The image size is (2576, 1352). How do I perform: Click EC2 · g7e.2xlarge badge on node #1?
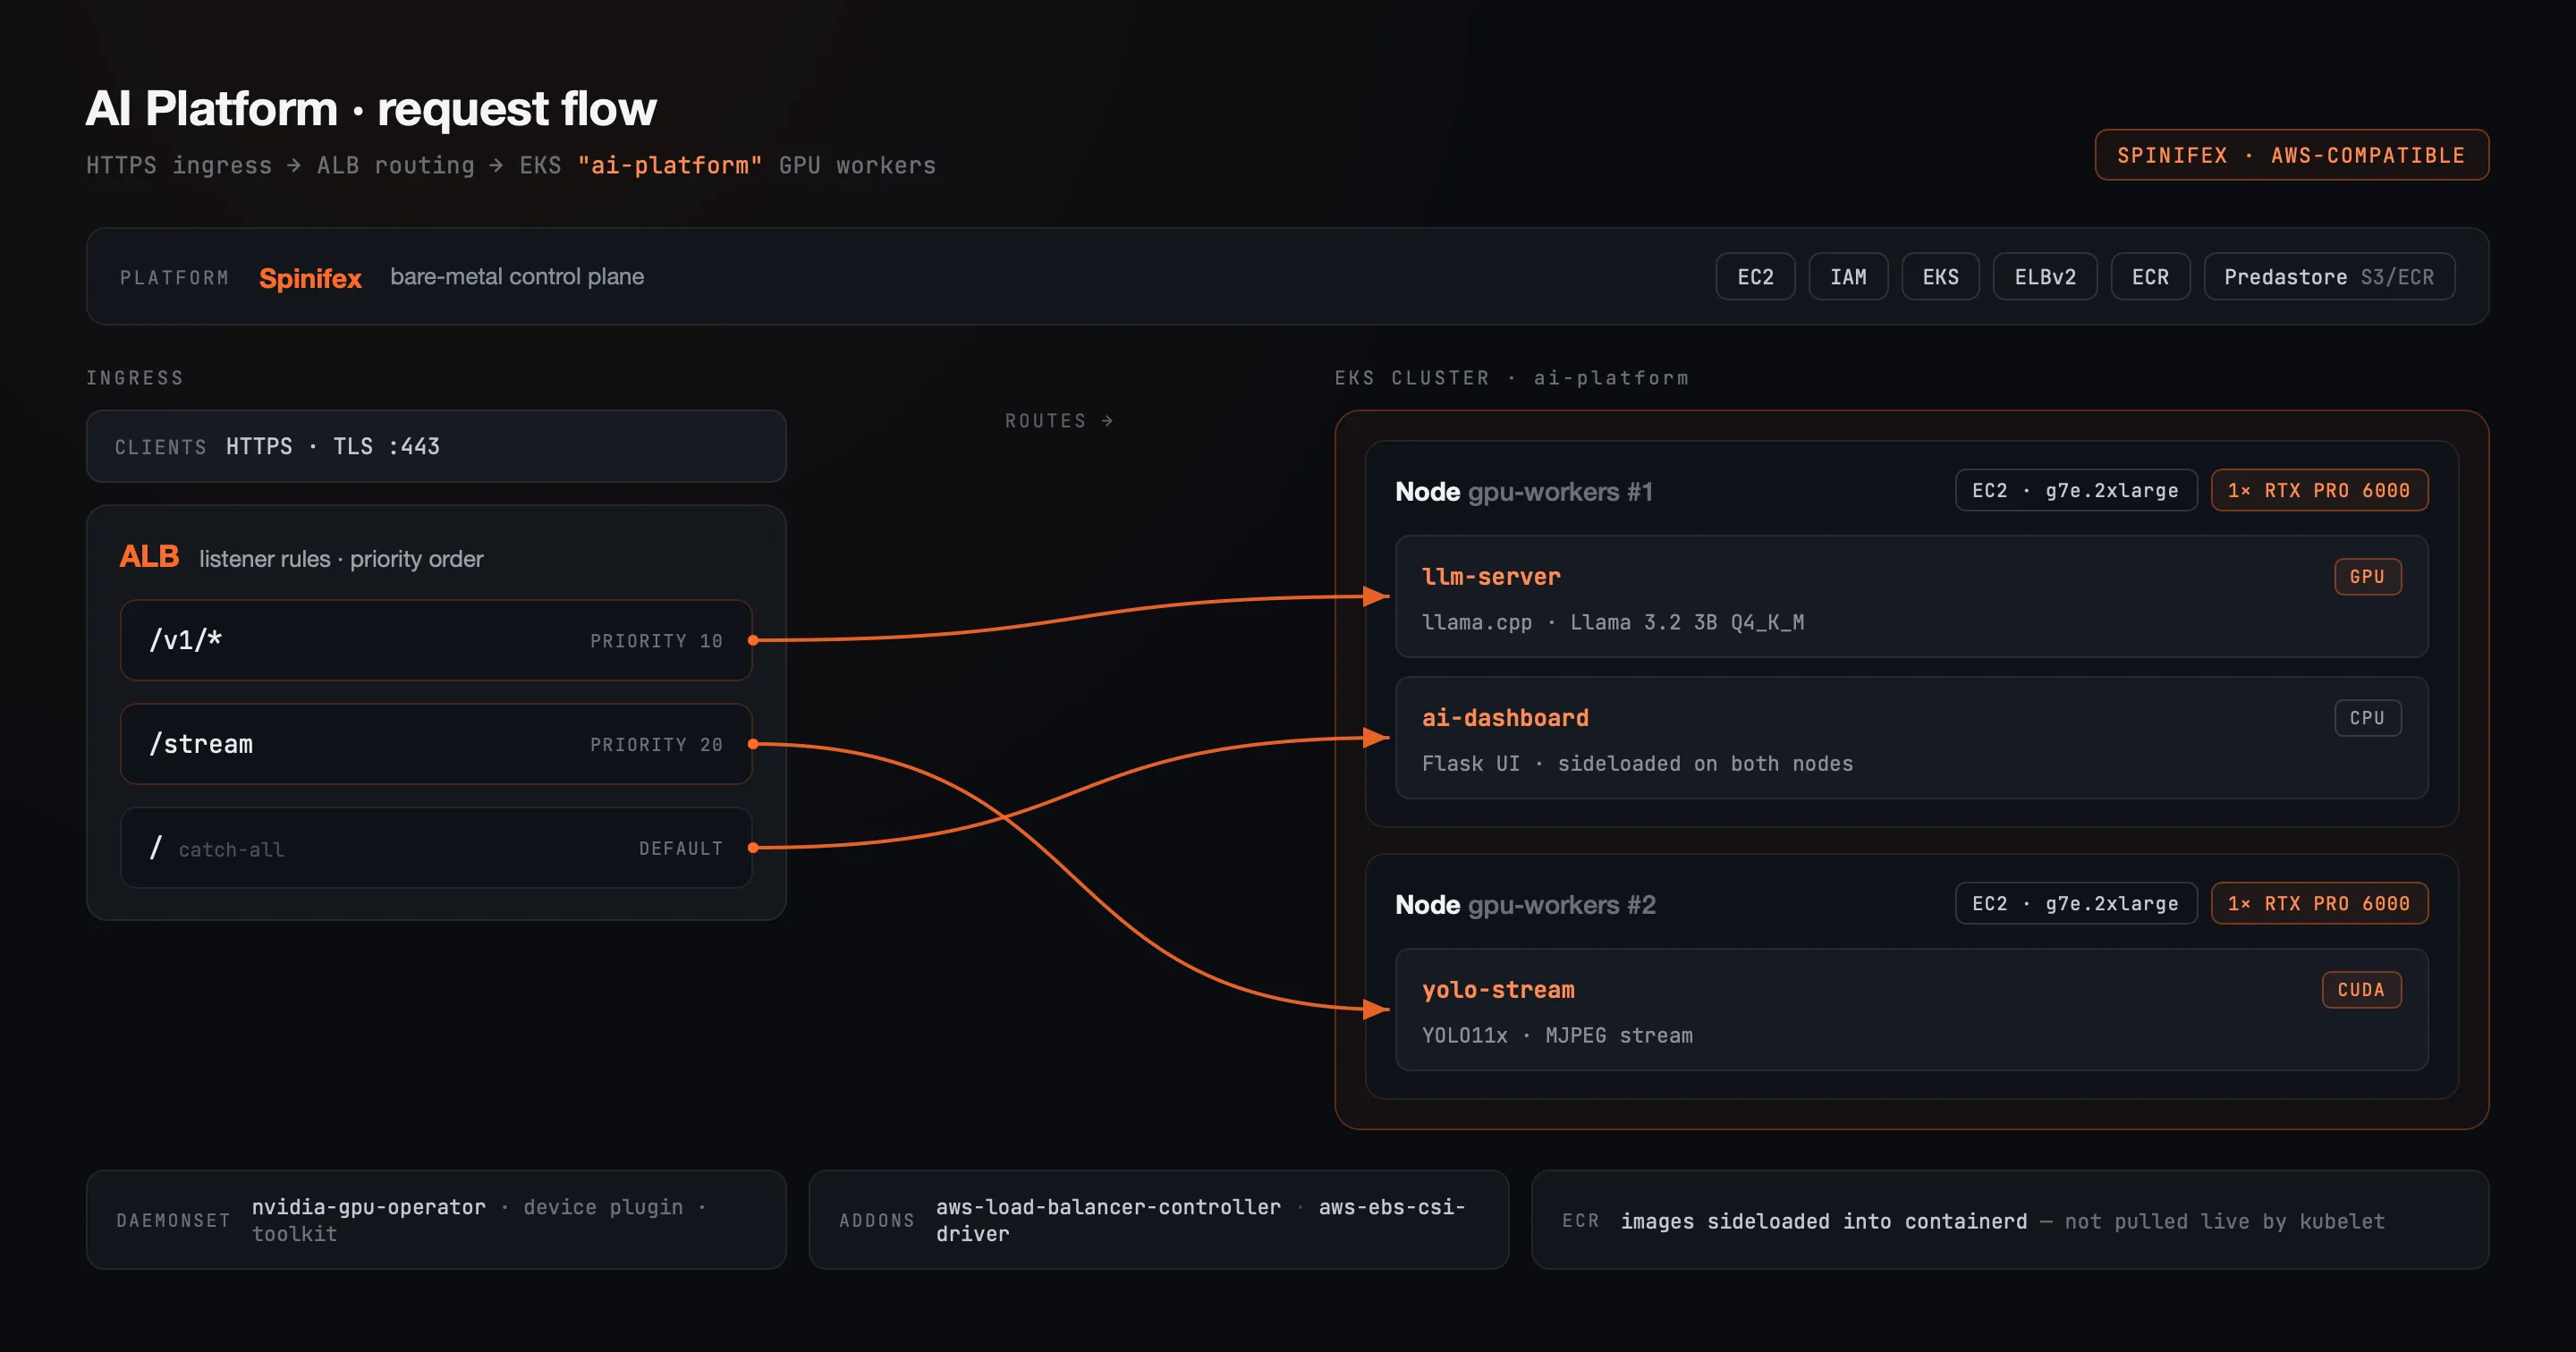2076,490
